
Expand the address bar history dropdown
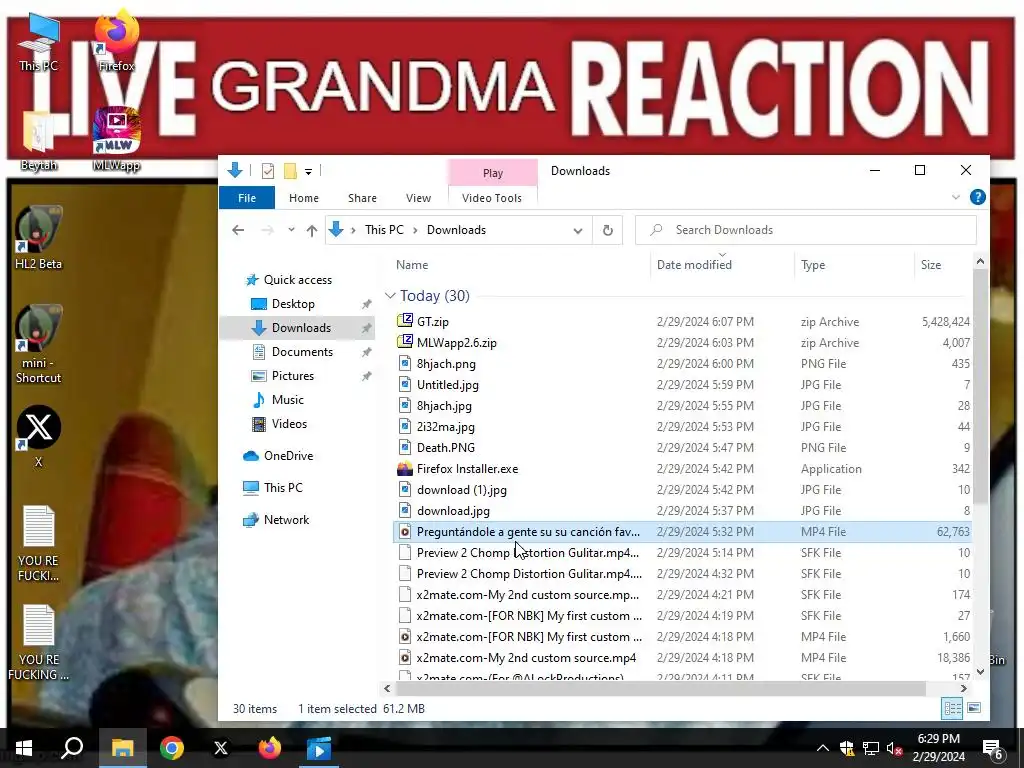pyautogui.click(x=578, y=231)
